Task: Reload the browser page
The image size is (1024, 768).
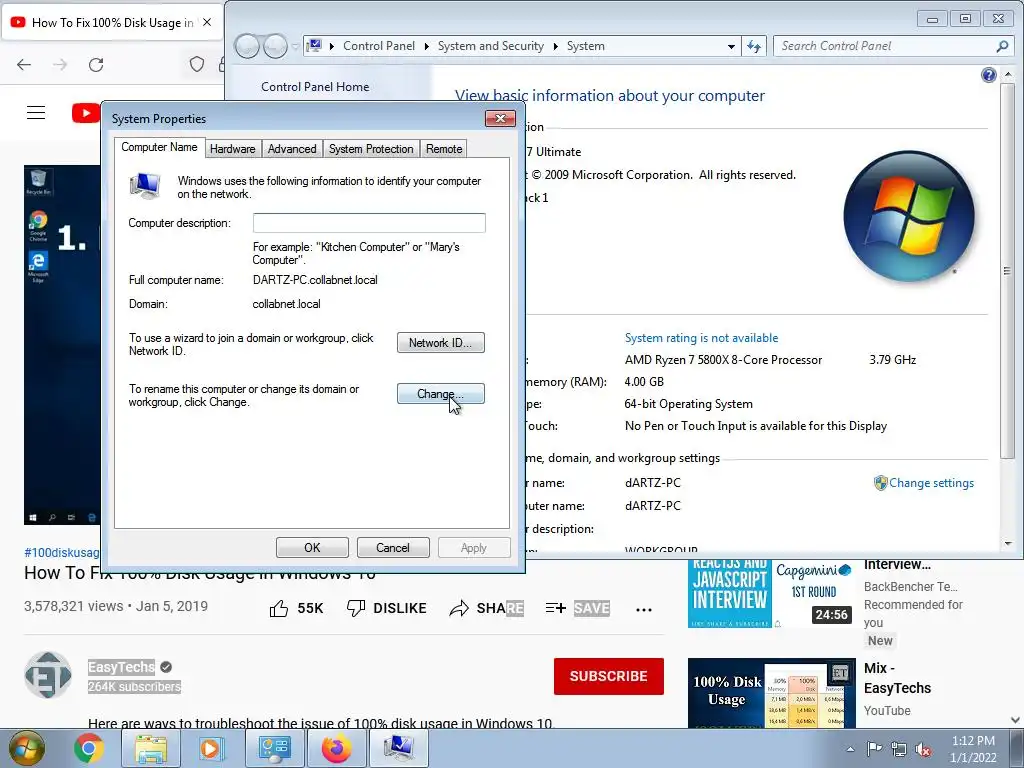Action: (96, 65)
